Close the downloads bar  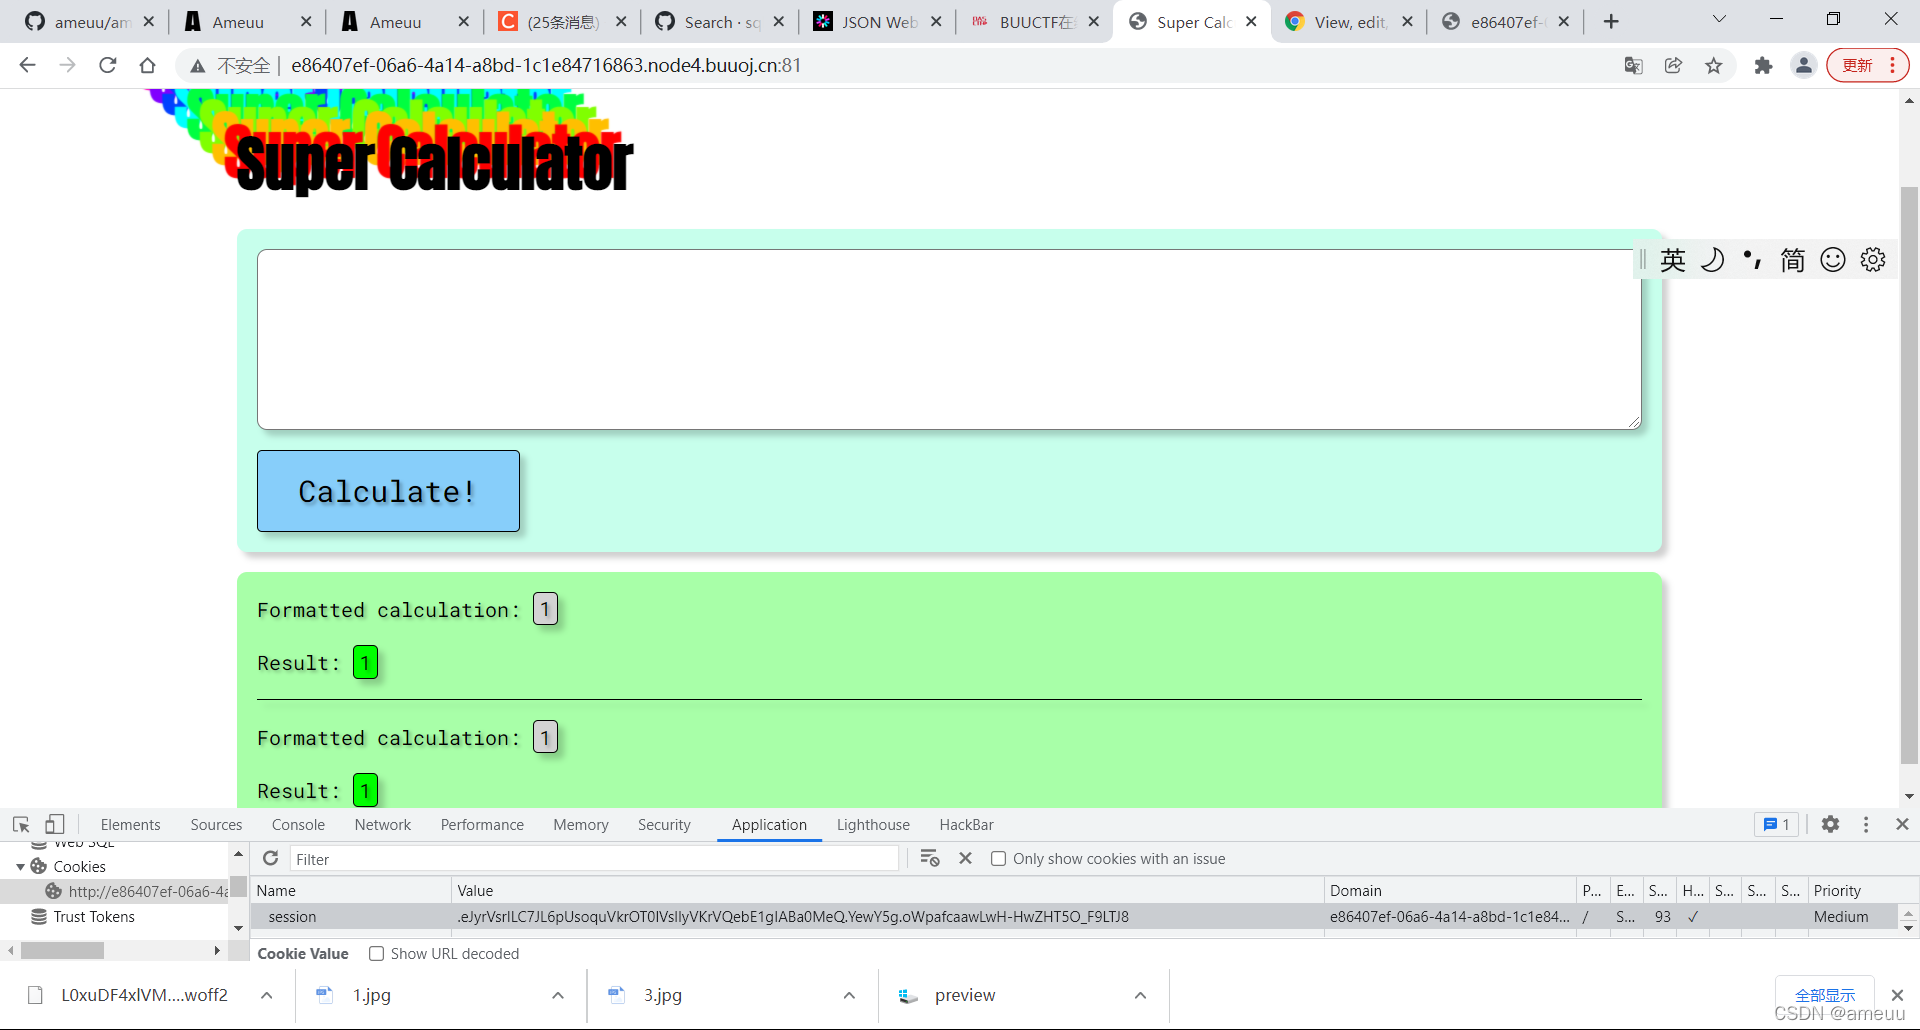pyautogui.click(x=1897, y=995)
